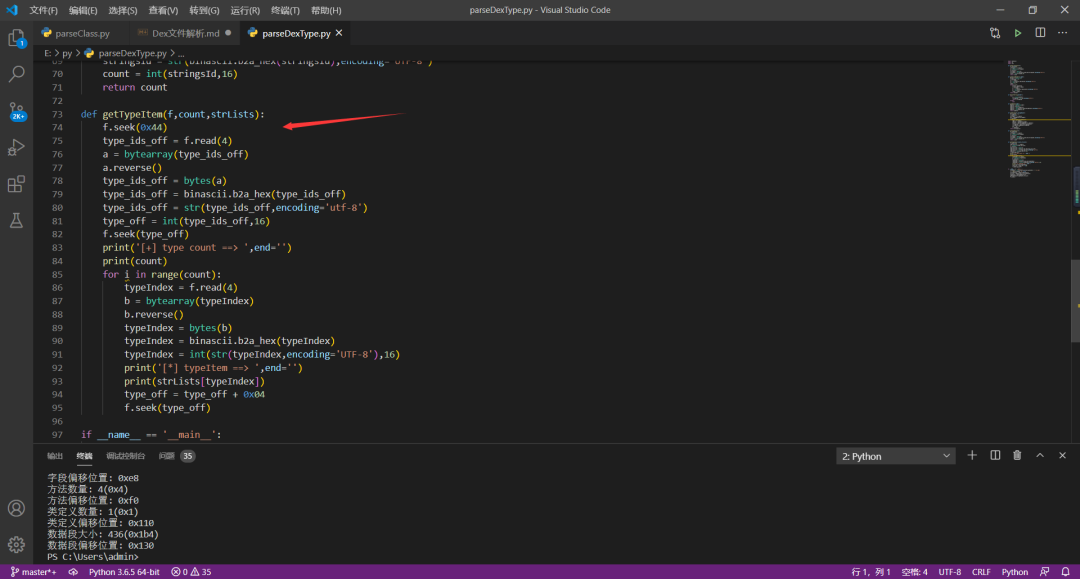1080x579 pixels.
Task: Open the Accounts menu icon
Action: point(16,508)
